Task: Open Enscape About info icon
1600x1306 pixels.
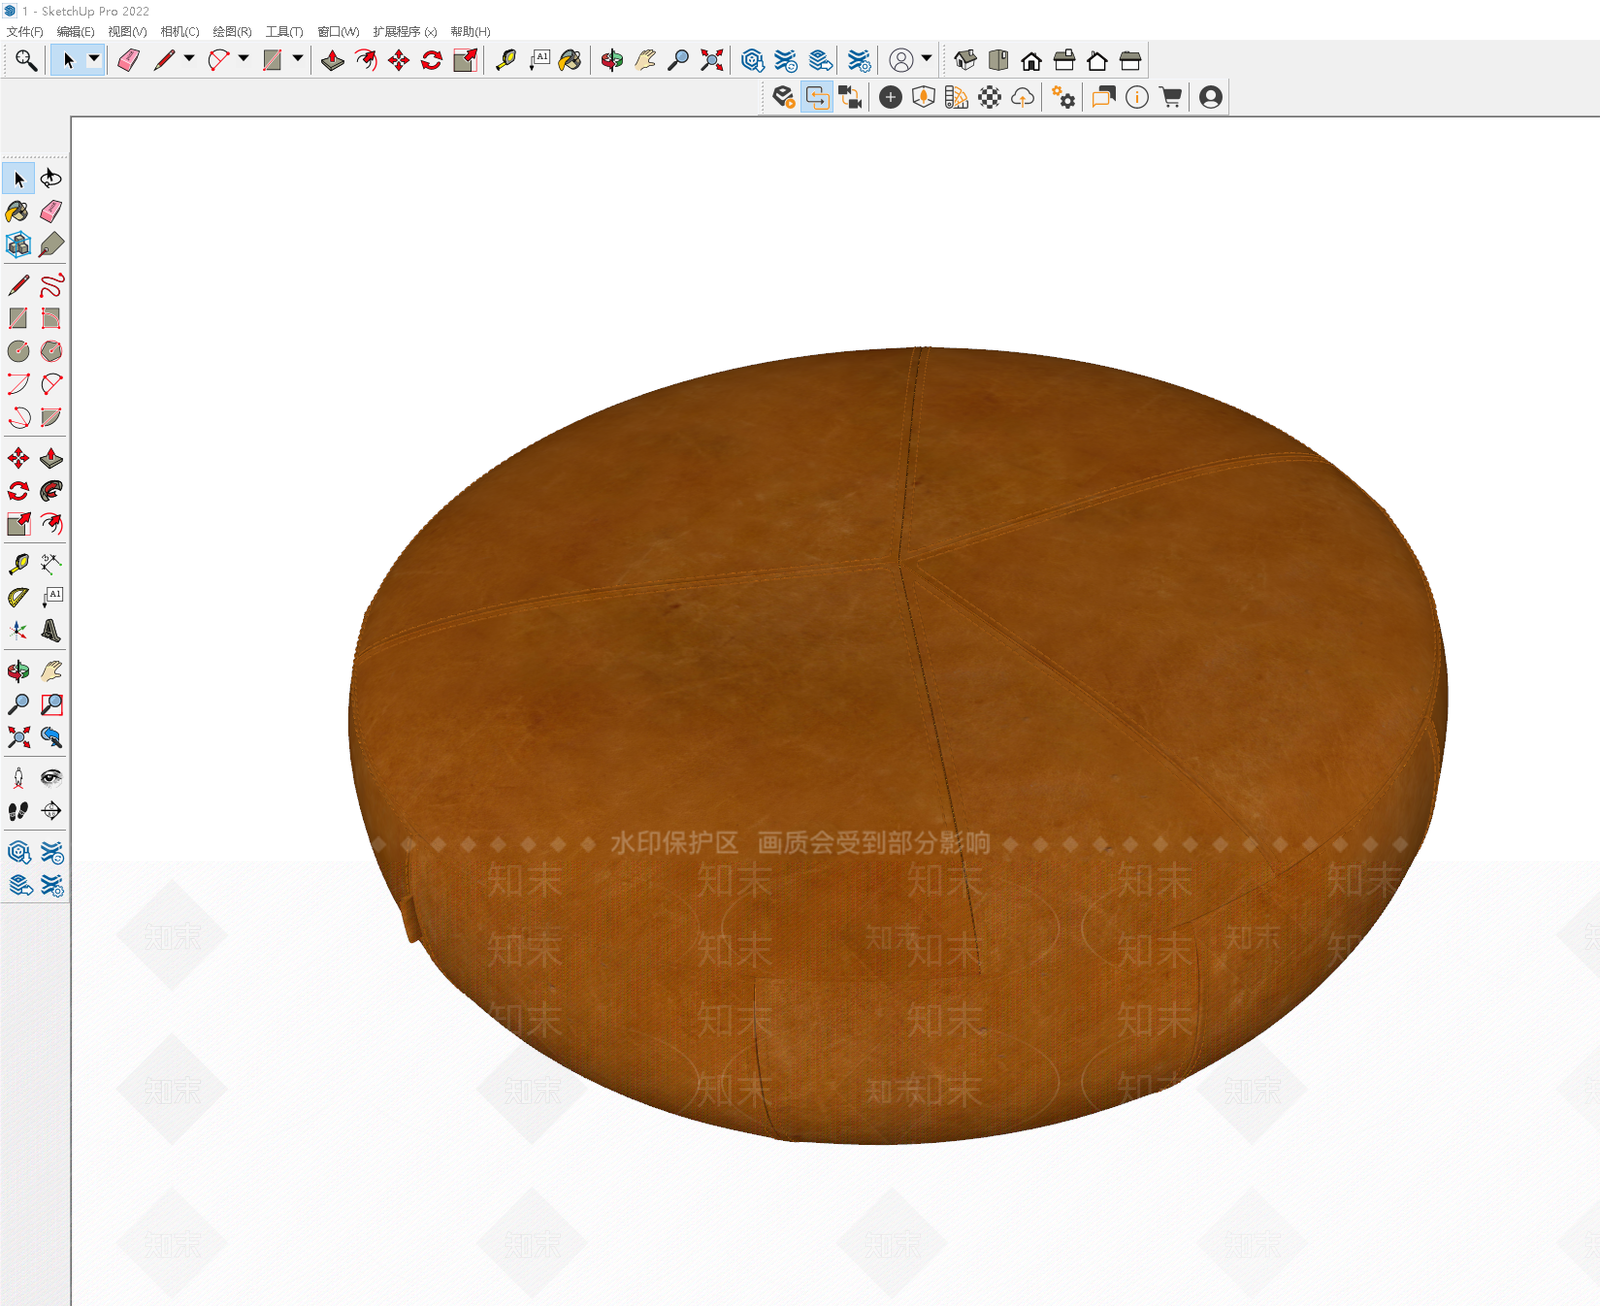Action: point(1137,98)
